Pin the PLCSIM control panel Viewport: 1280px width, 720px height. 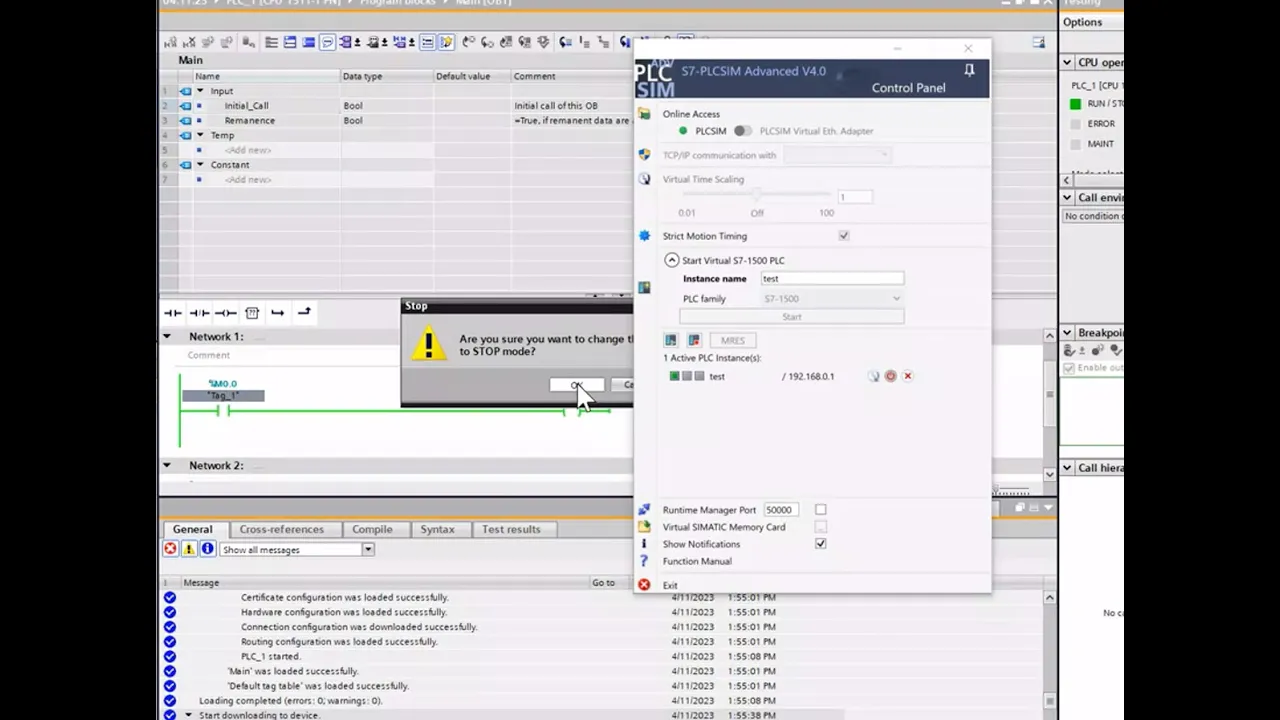tap(969, 70)
